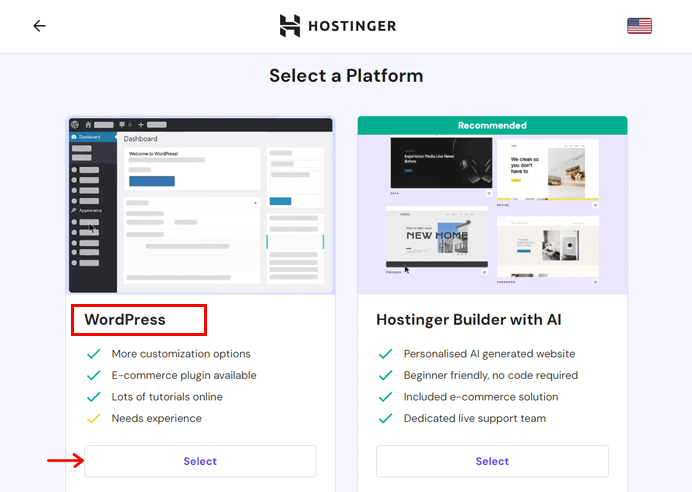Click checkmark beside Personalised AI generated website

pos(385,353)
